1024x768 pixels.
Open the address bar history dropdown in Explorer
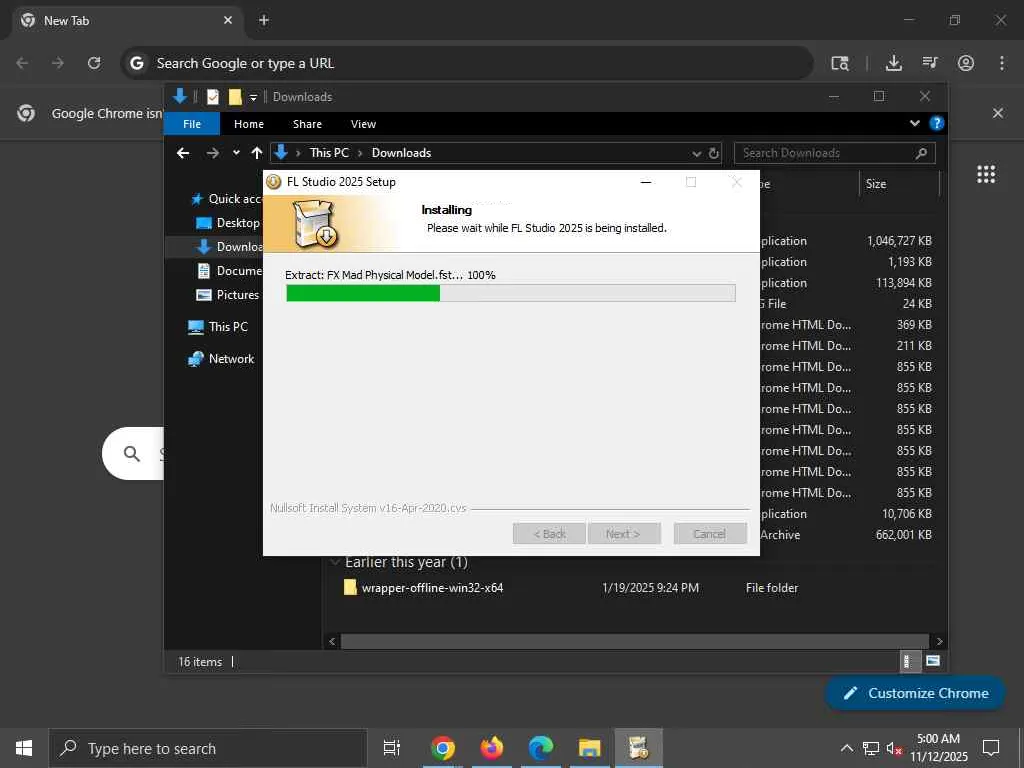click(697, 153)
